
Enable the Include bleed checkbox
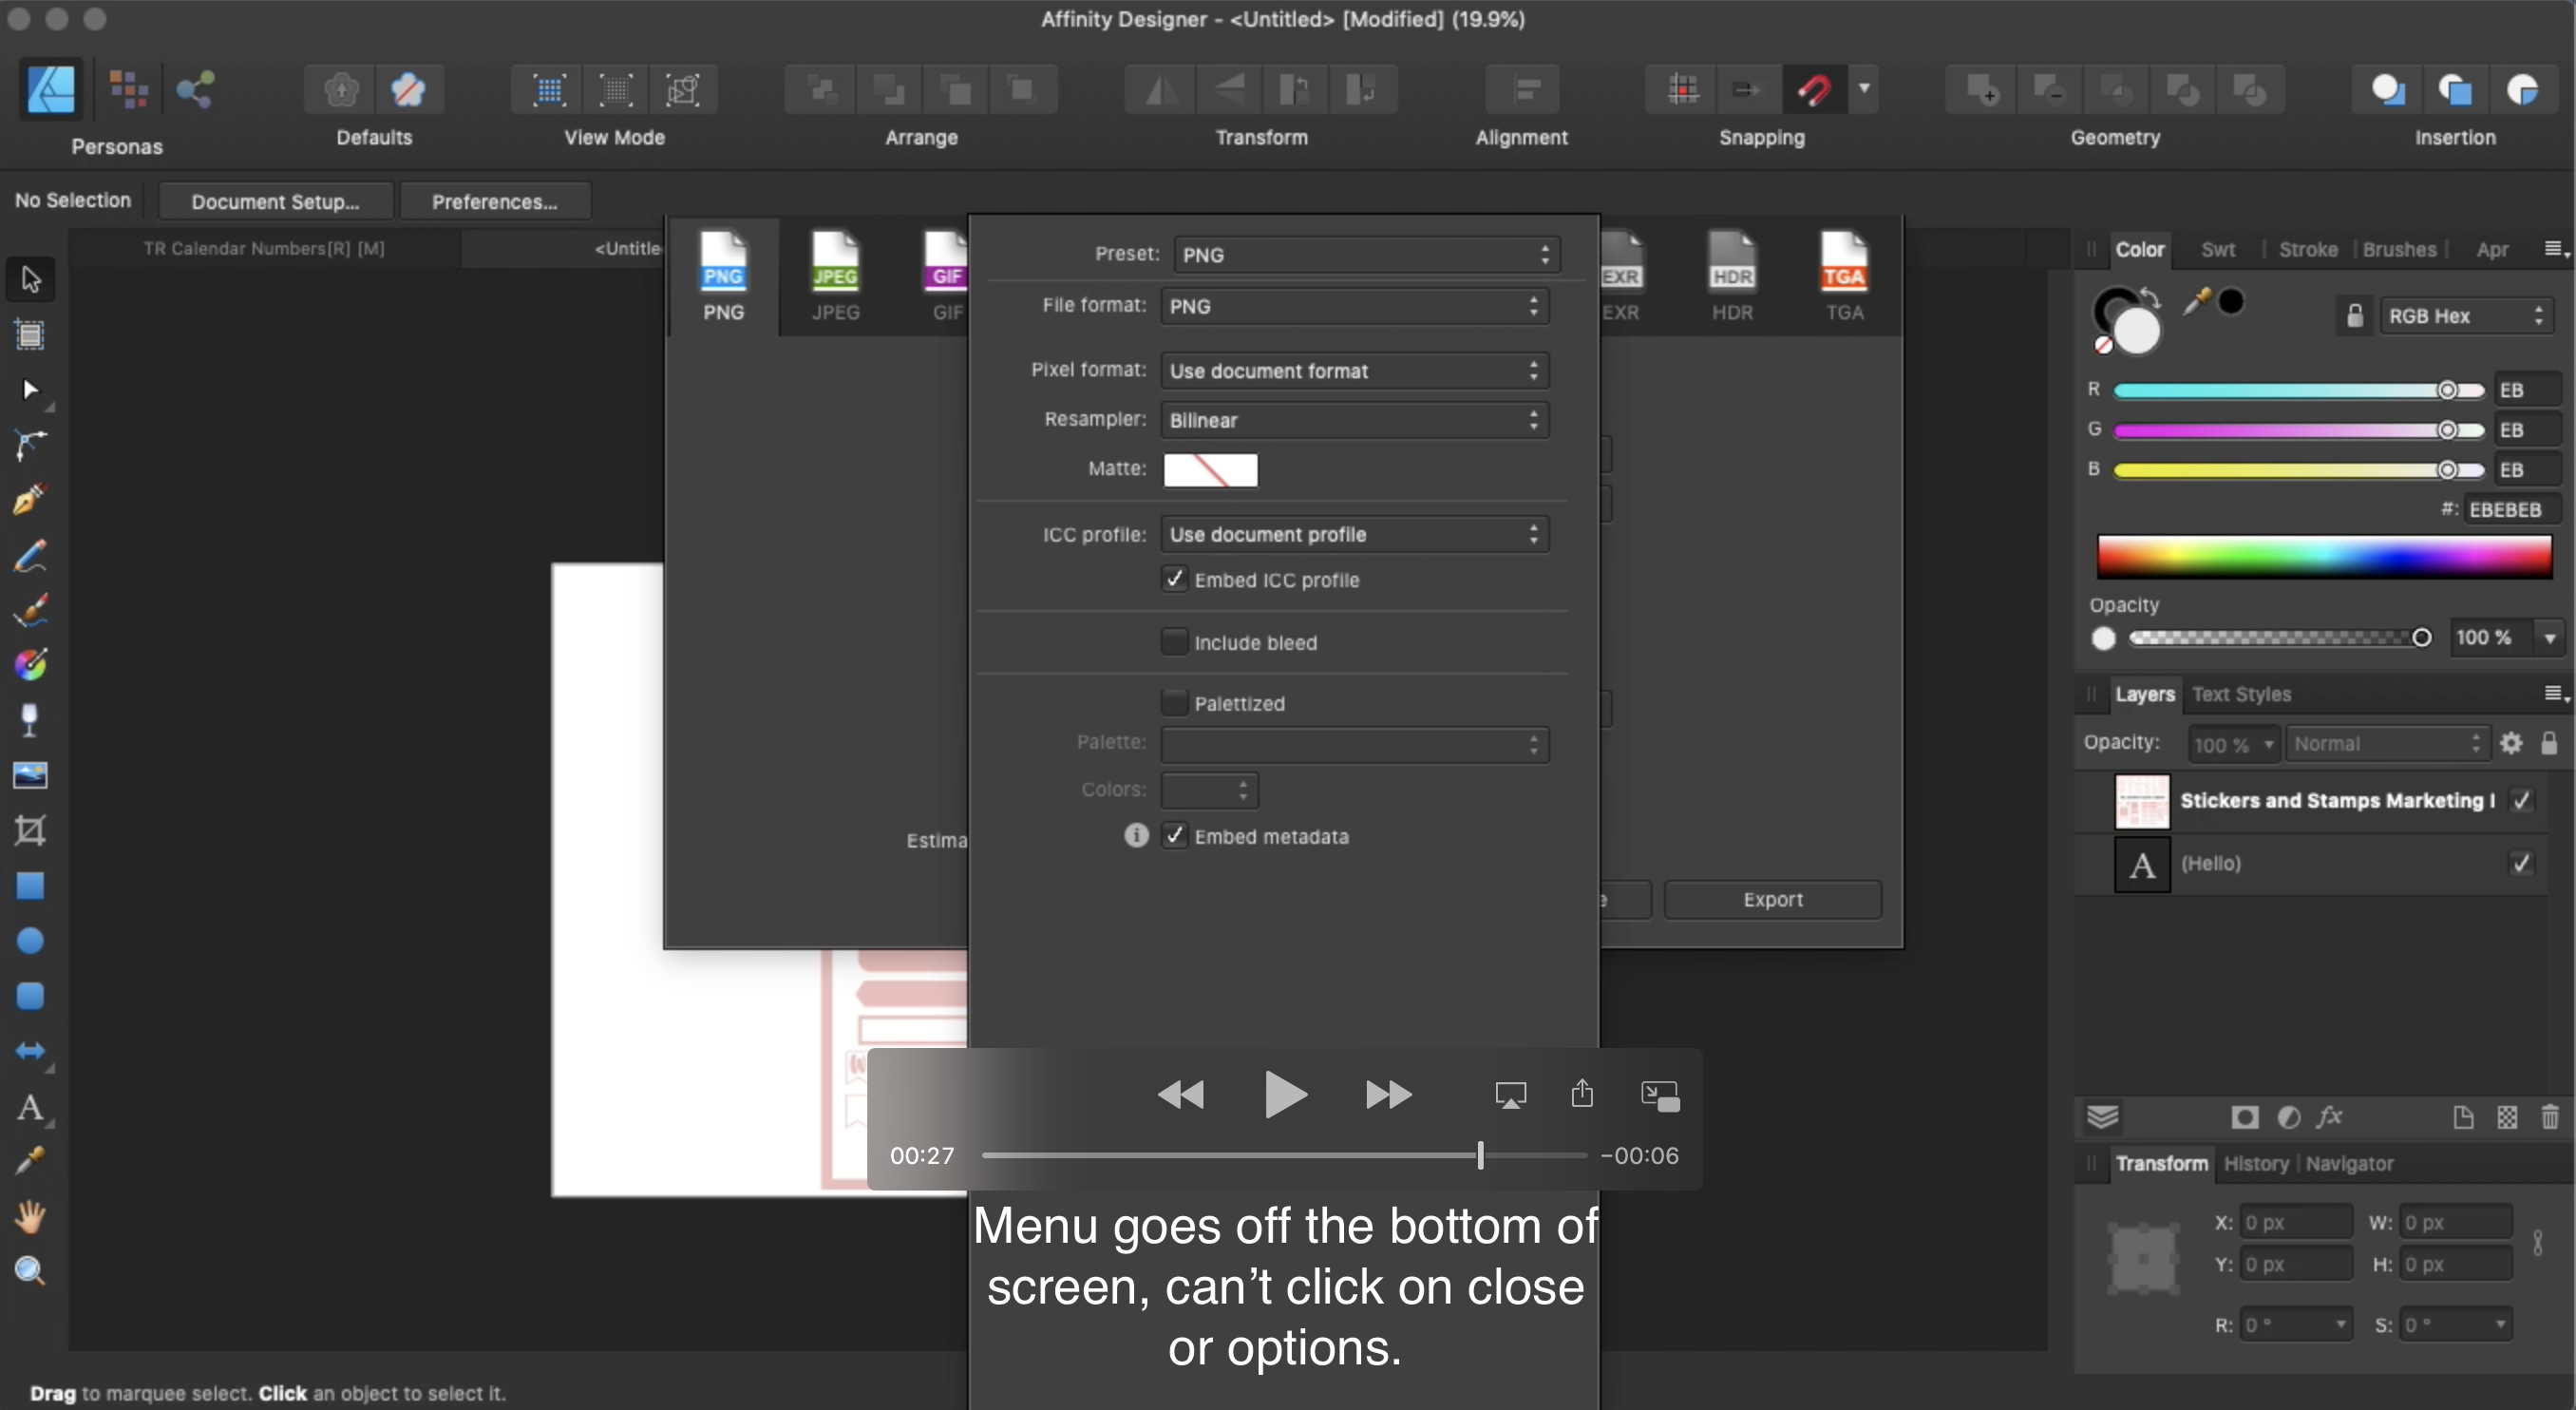pyautogui.click(x=1174, y=642)
